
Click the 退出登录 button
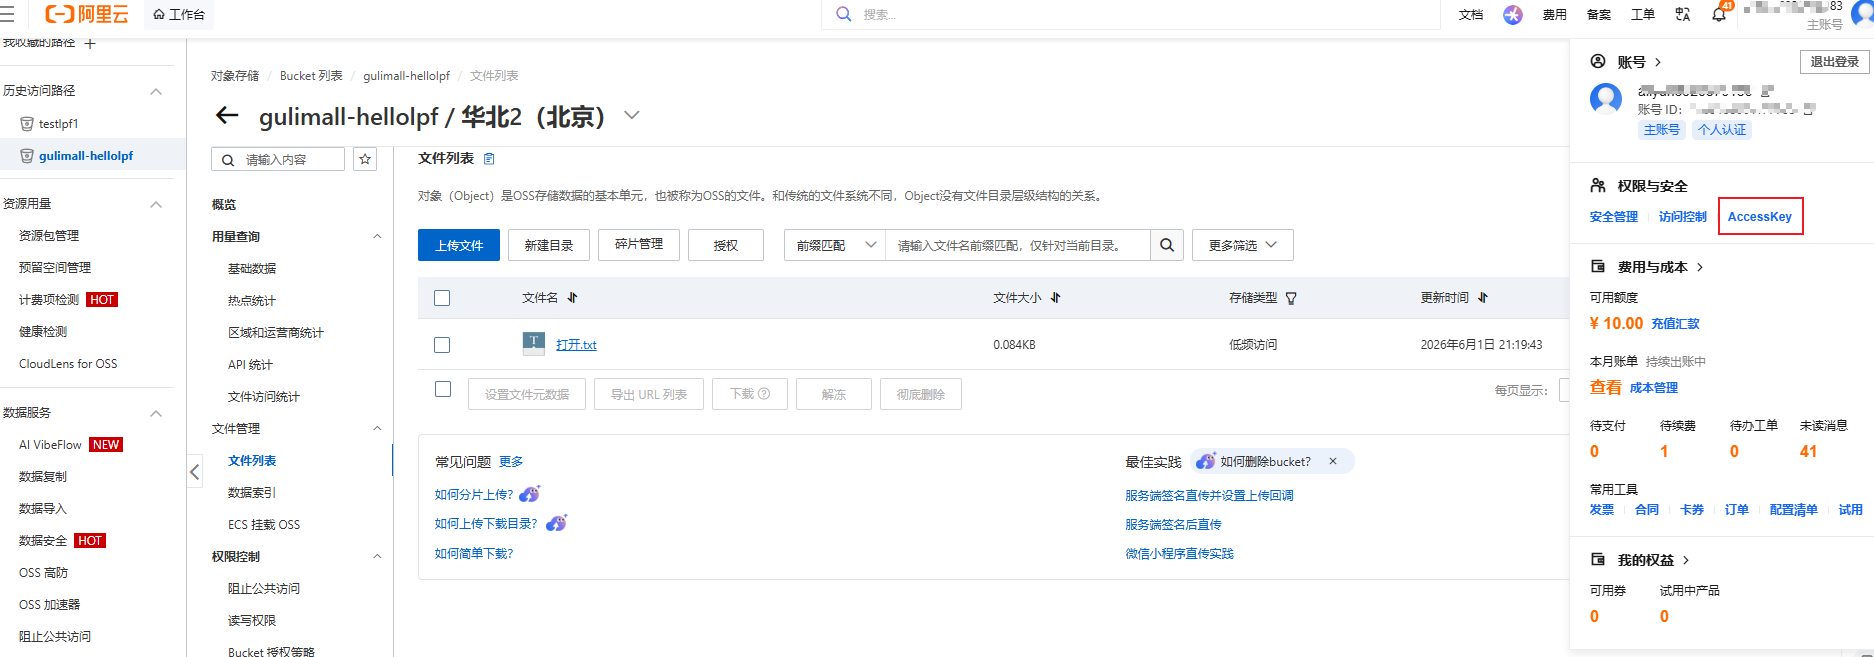(x=1835, y=62)
